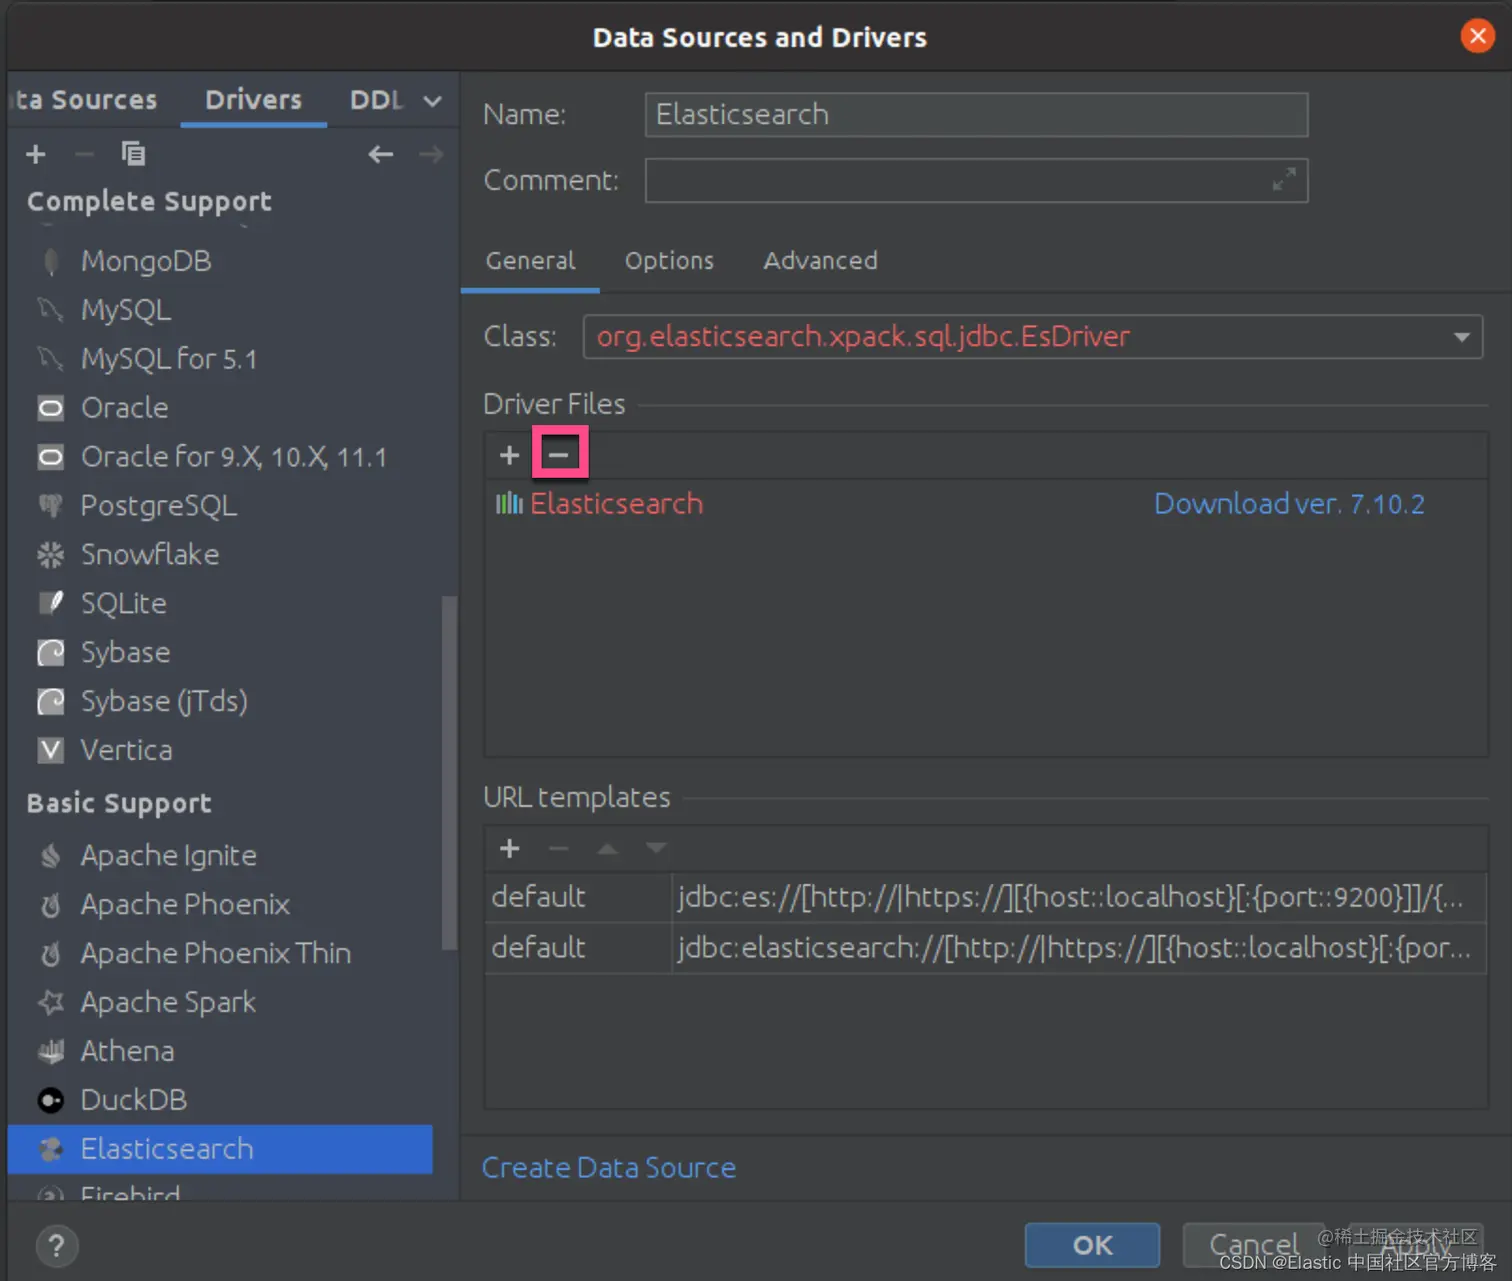Open the Class driver dropdown
The width and height of the screenshot is (1512, 1281).
[x=1462, y=337]
